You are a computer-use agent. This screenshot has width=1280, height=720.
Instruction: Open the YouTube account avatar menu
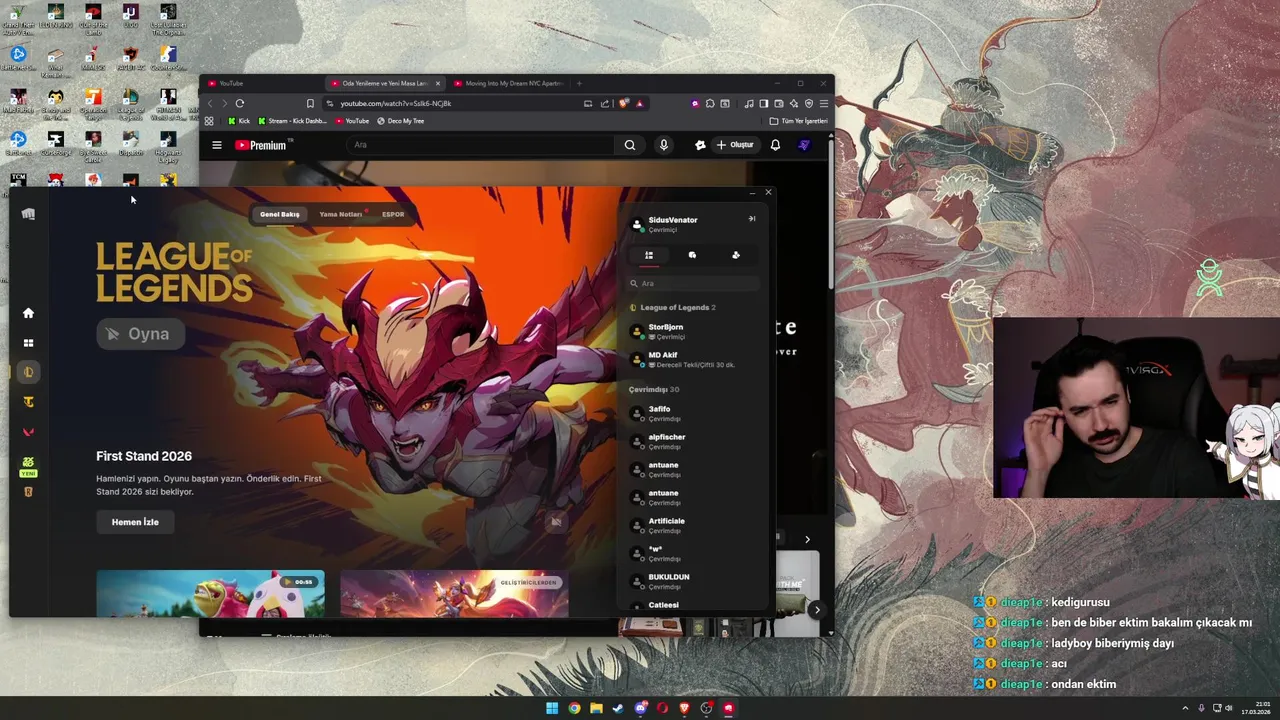coord(804,145)
